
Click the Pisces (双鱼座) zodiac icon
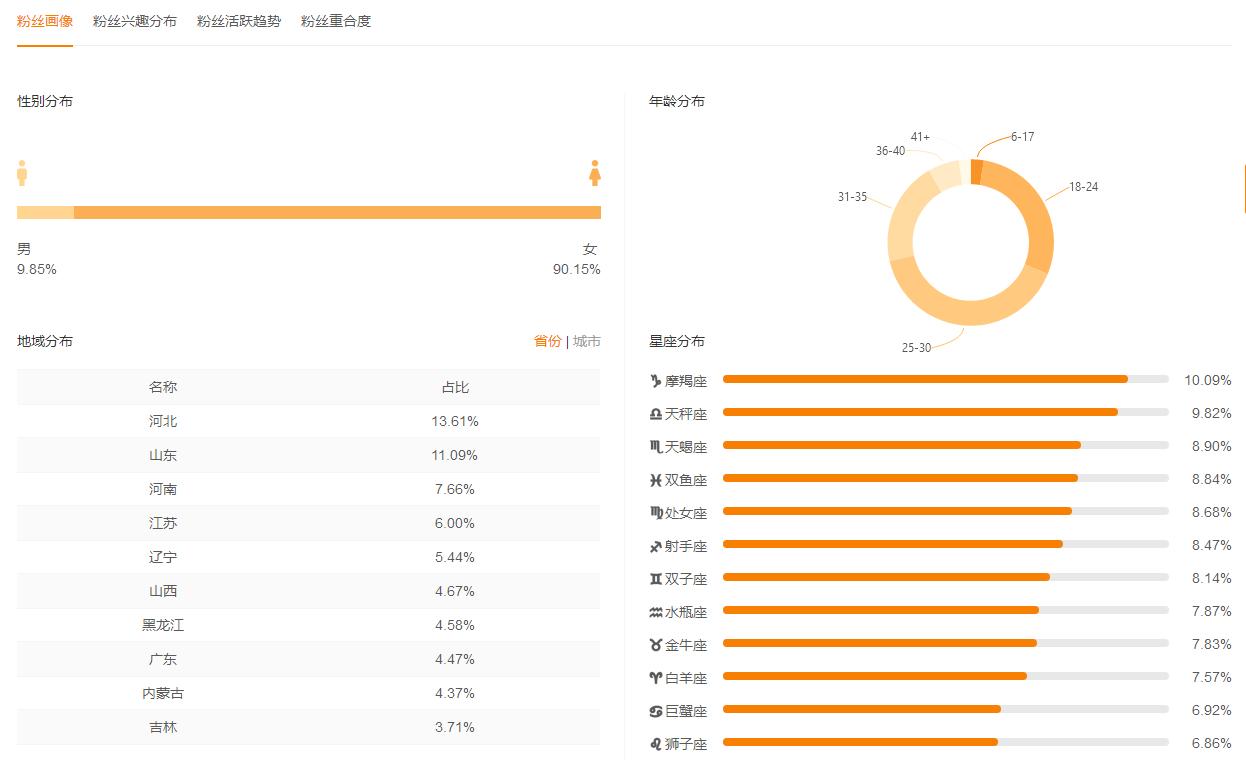[x=656, y=480]
